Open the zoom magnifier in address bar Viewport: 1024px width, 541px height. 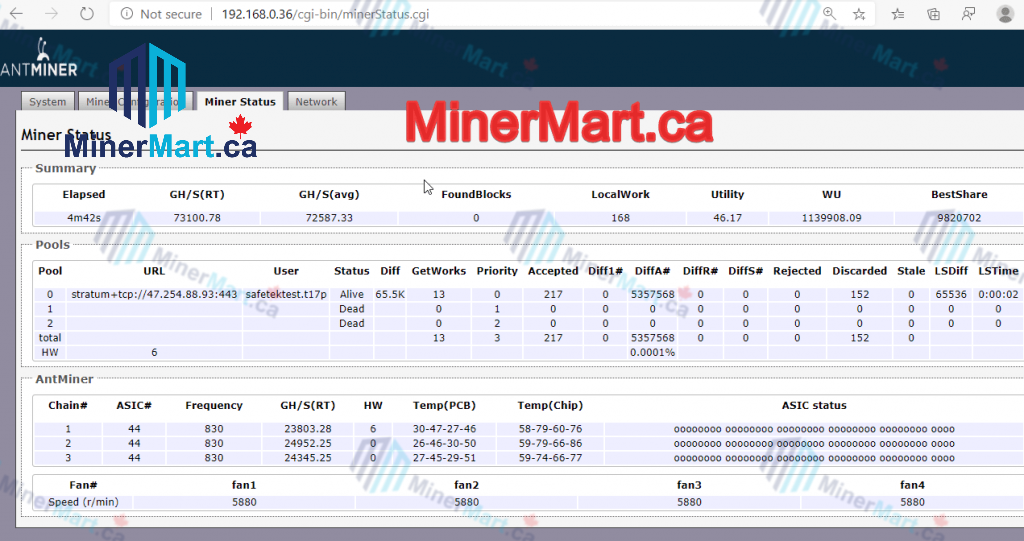pos(829,14)
